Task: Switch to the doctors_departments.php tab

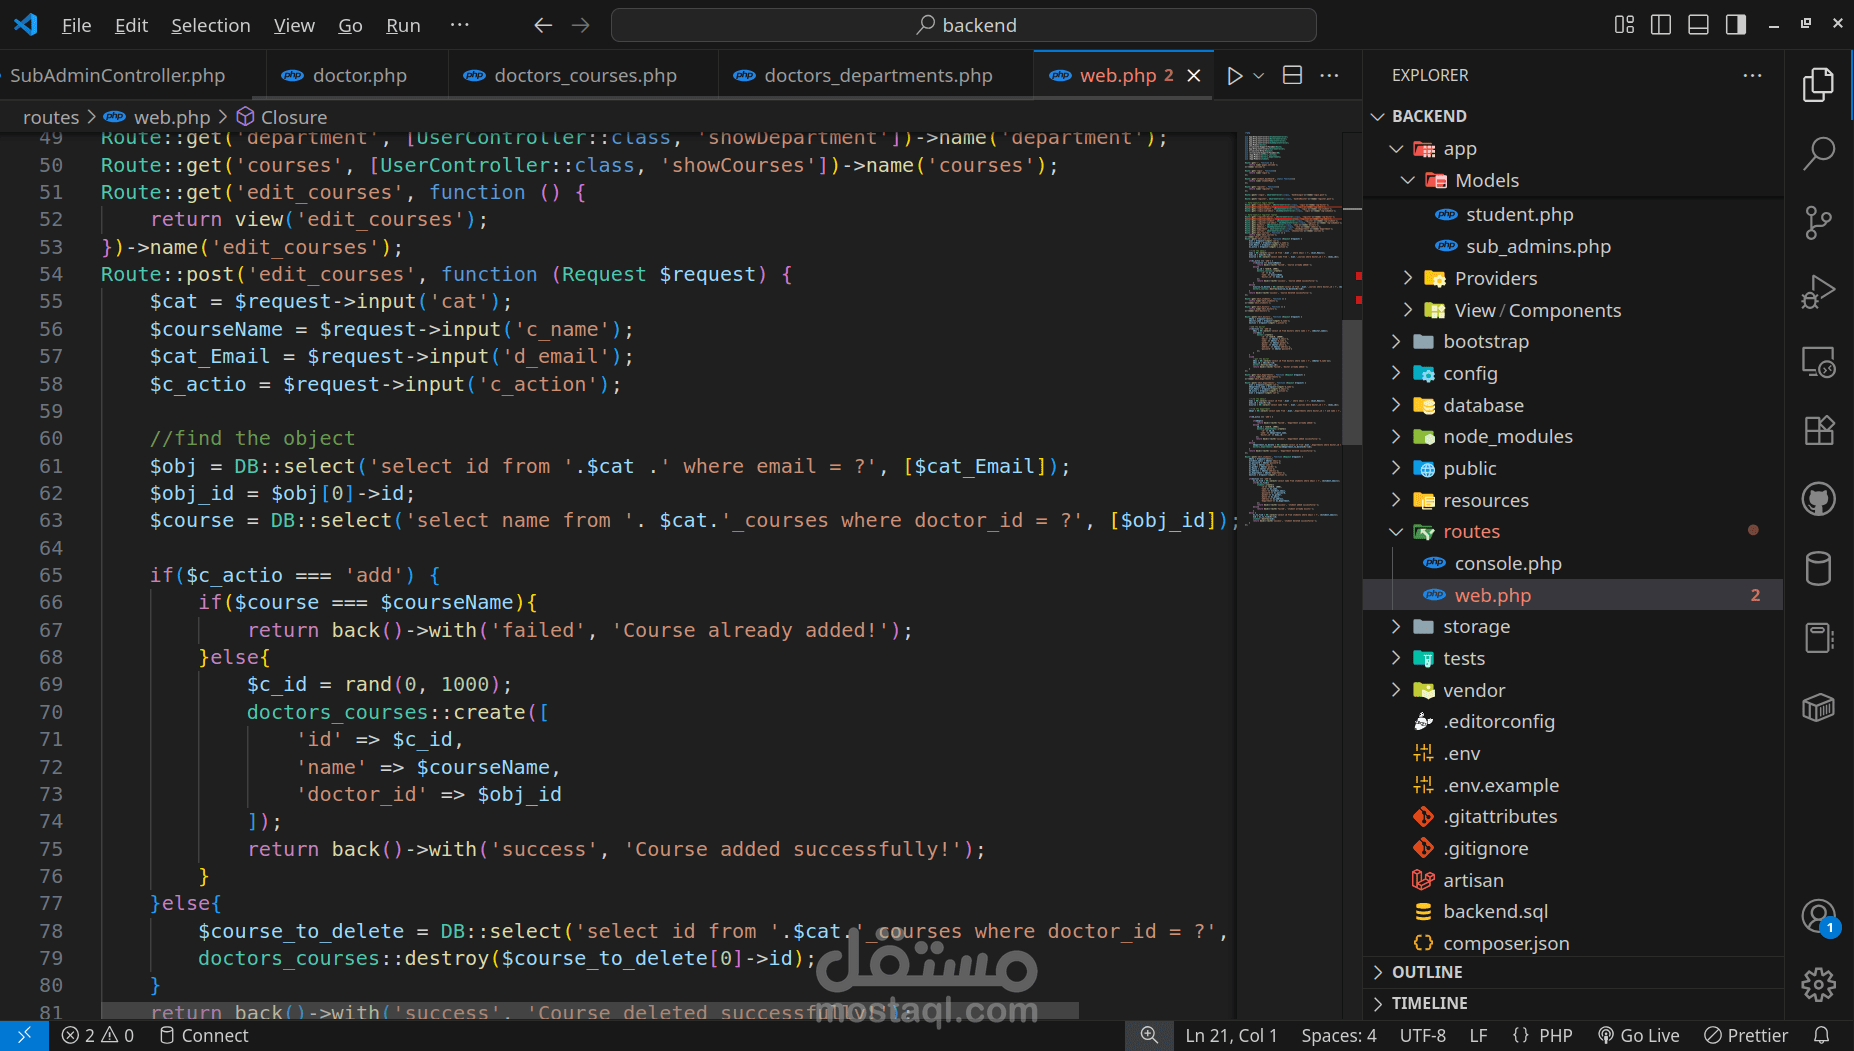Action: pos(877,76)
